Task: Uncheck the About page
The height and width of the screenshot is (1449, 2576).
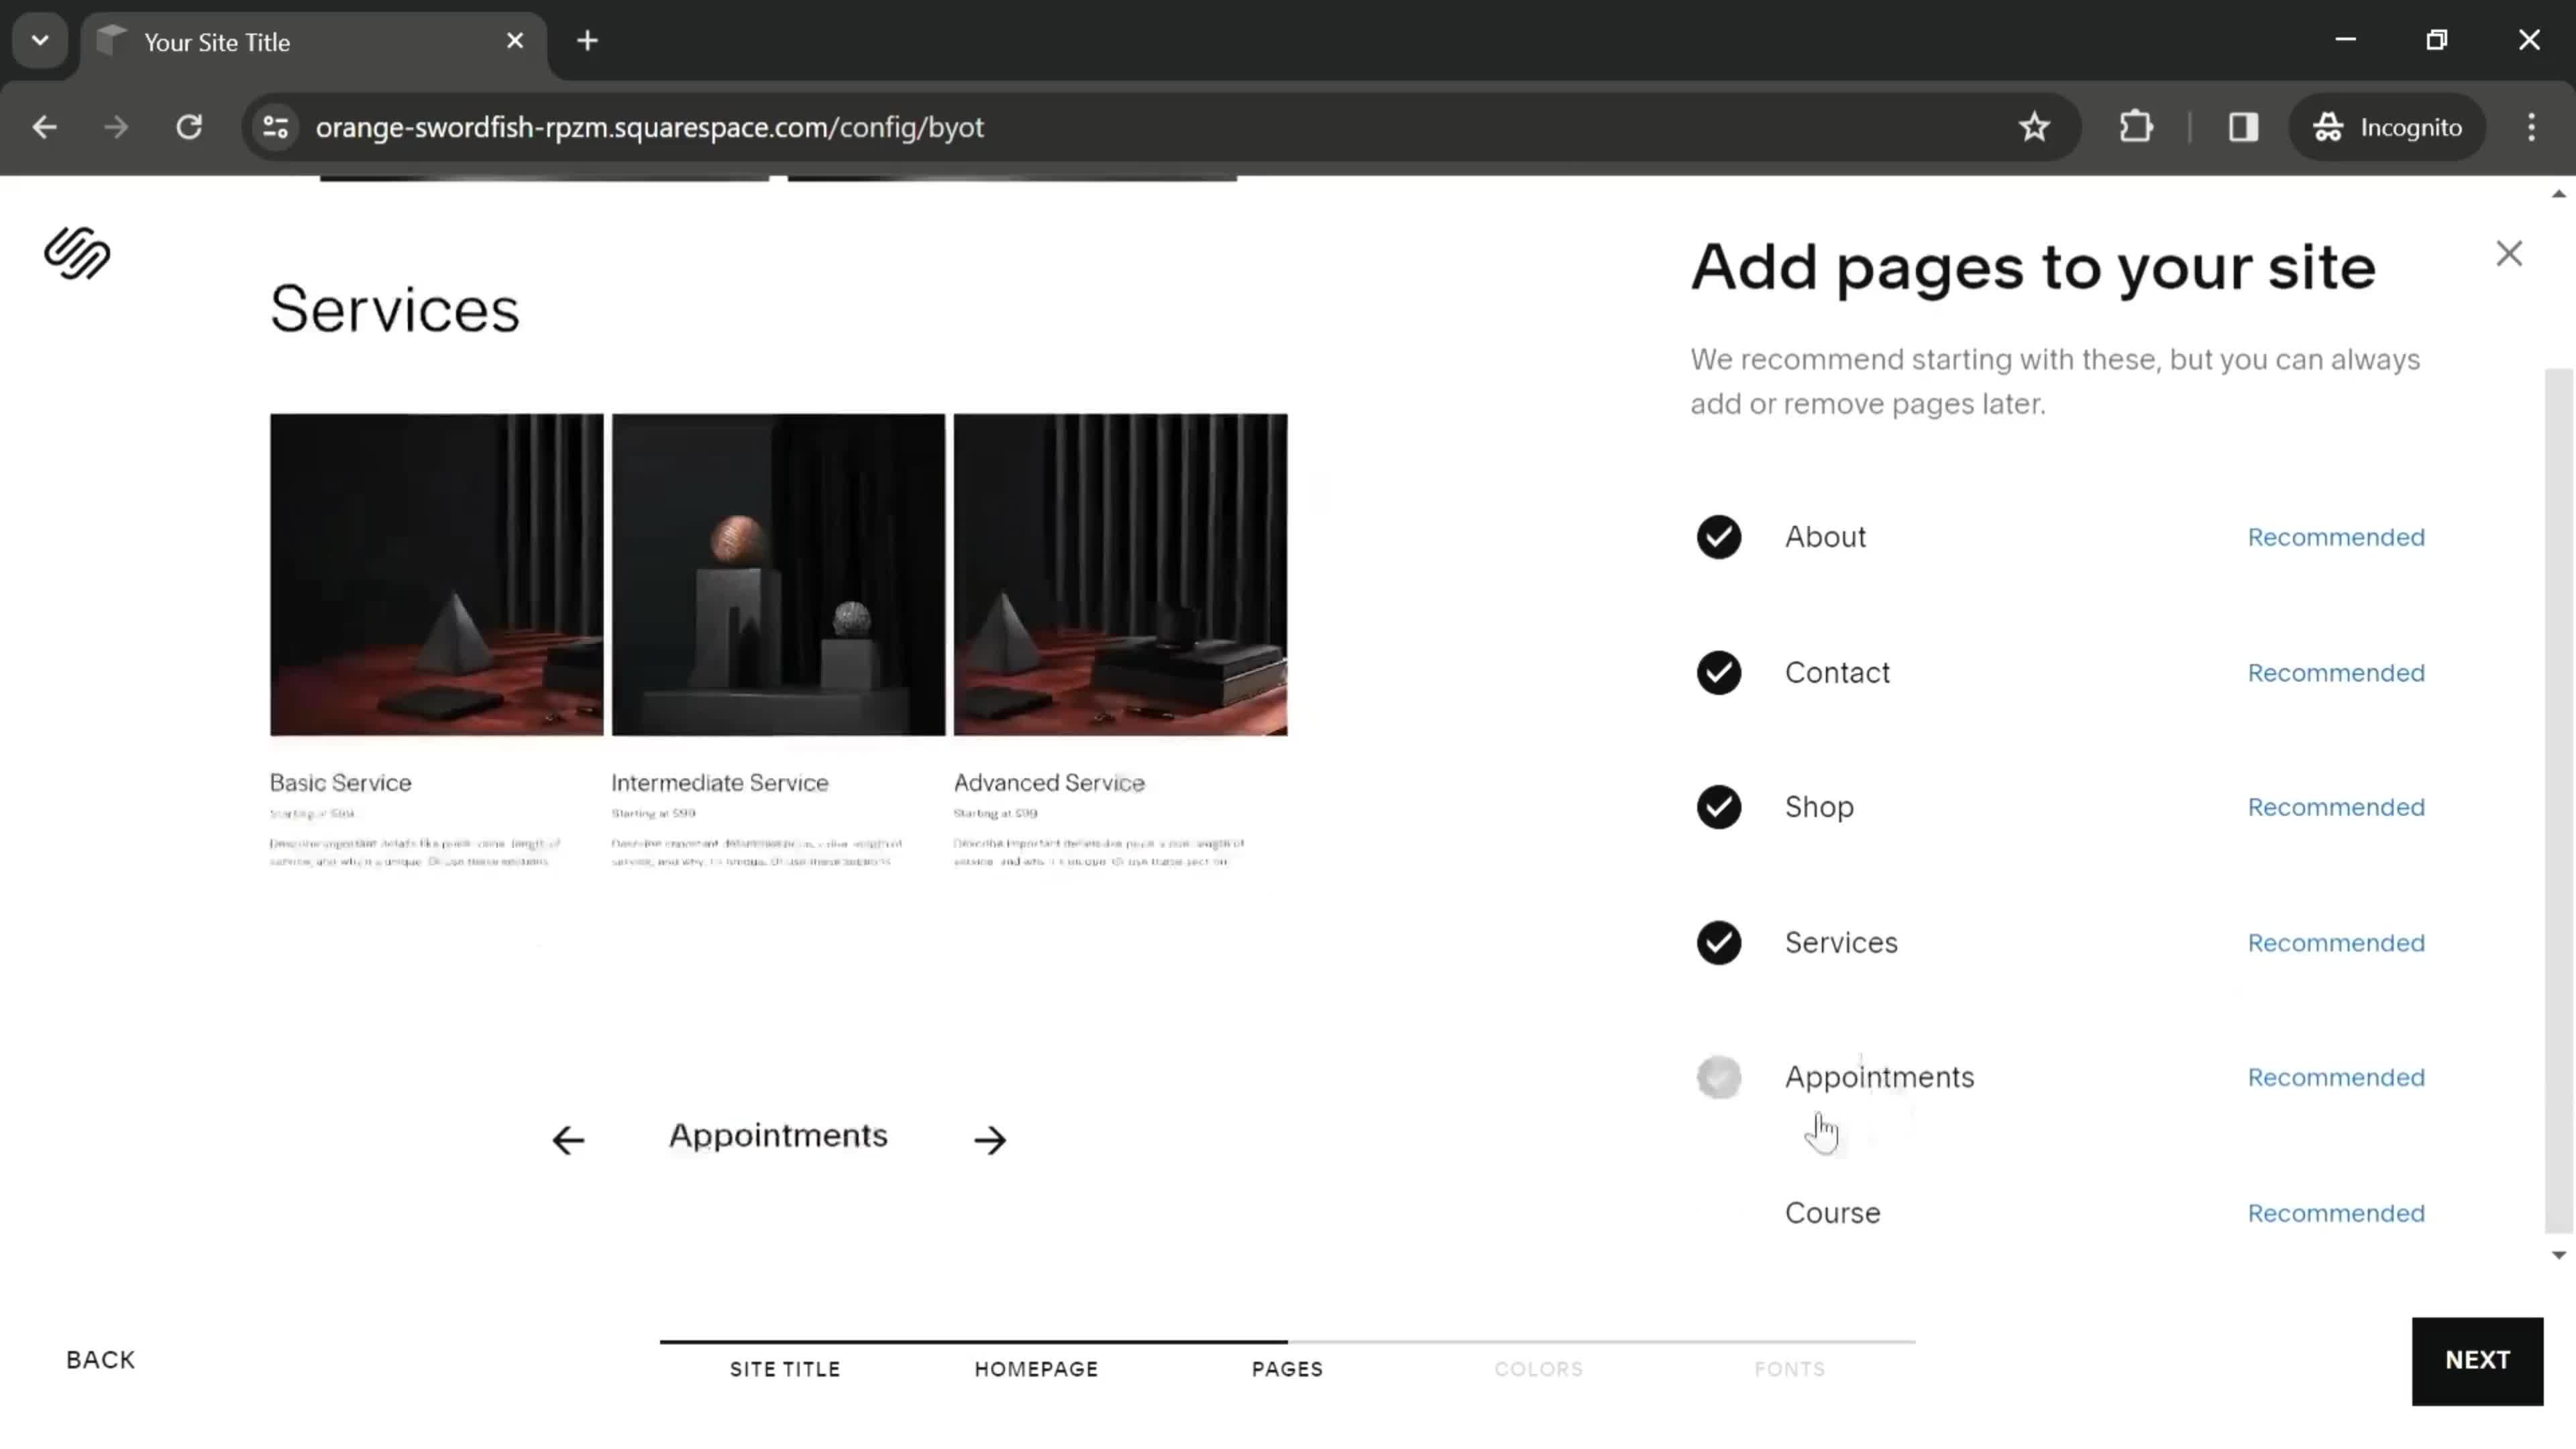Action: [x=1719, y=537]
